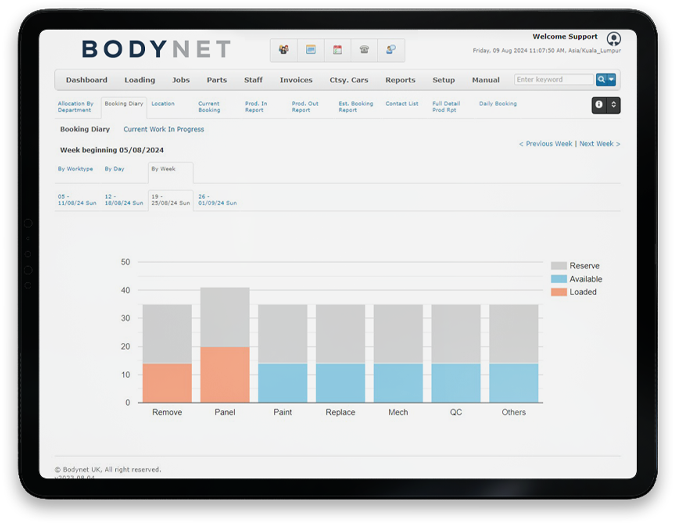Open the staff group icon shortcut
This screenshot has width=676, height=523.
tap(284, 50)
